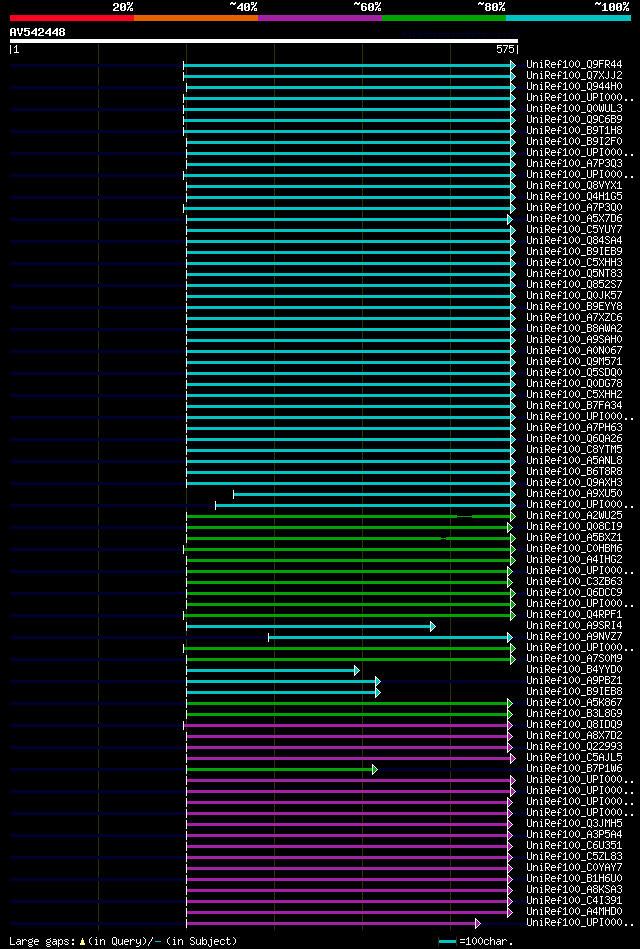Click the purple bar for Q8IDQ9
Screen dimensions: 640x949
(348, 725)
